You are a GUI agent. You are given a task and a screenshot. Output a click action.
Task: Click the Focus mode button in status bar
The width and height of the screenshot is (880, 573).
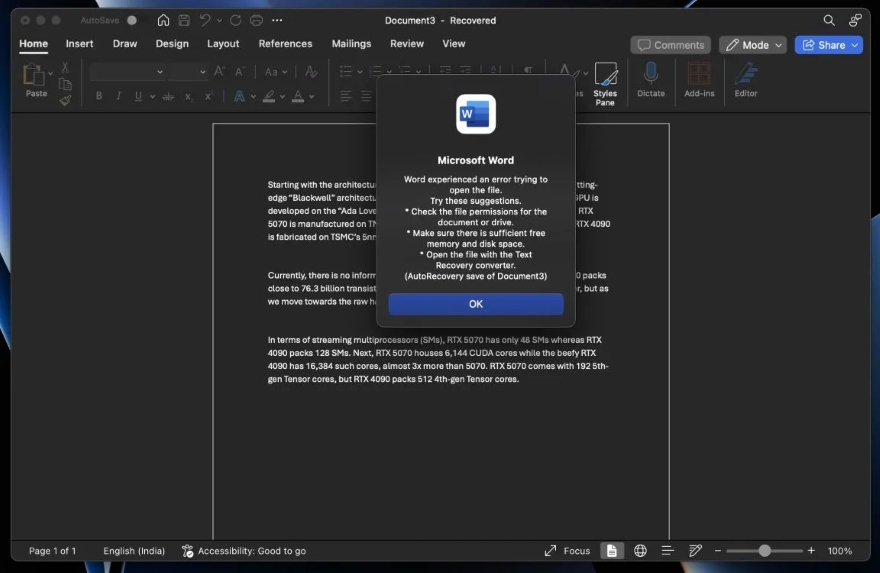567,551
